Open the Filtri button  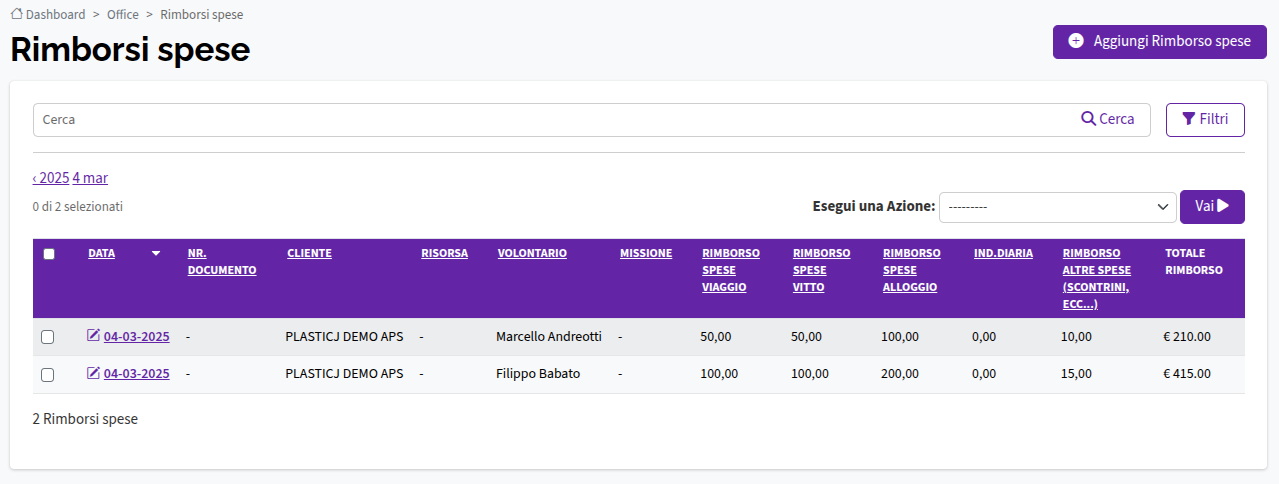tap(1205, 119)
